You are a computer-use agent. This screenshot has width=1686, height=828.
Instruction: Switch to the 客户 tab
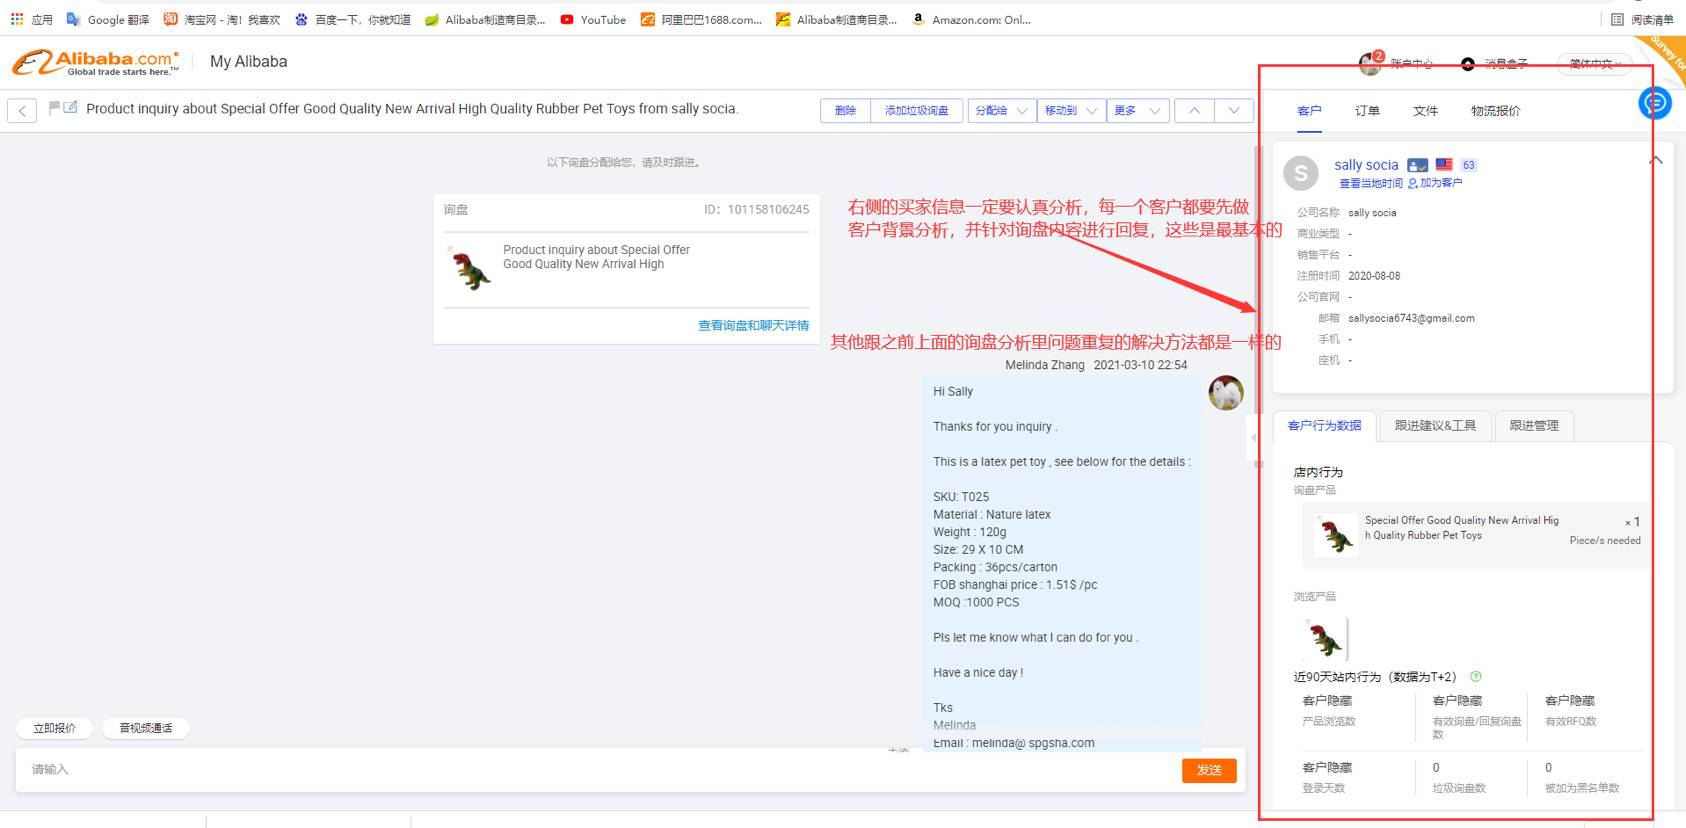coord(1309,111)
